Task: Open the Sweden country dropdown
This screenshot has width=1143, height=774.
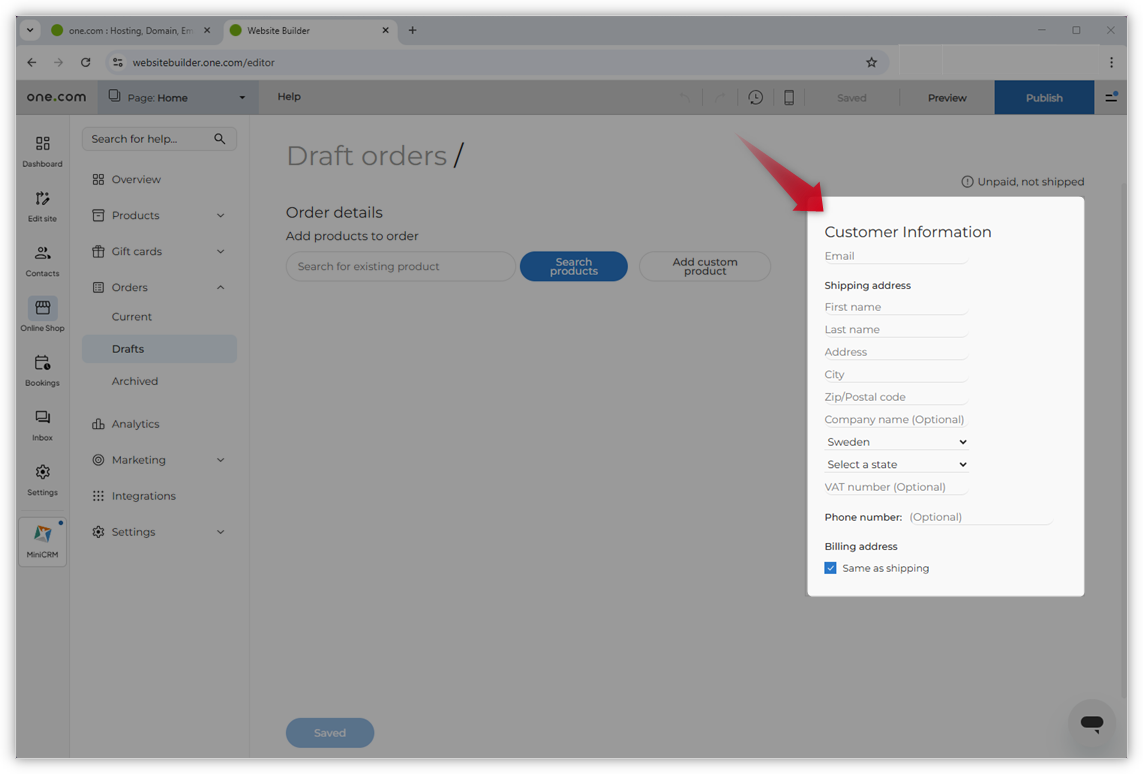Action: pos(896,442)
